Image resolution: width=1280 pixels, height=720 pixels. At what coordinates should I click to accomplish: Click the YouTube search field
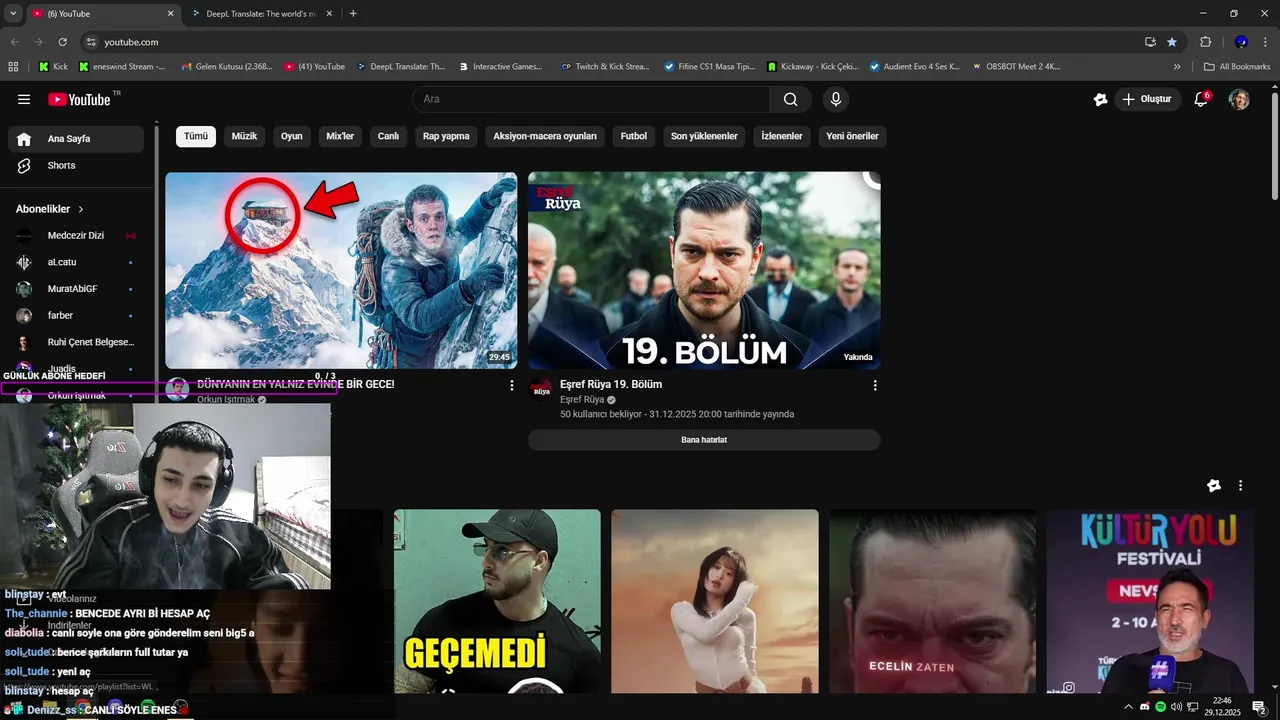(x=591, y=99)
